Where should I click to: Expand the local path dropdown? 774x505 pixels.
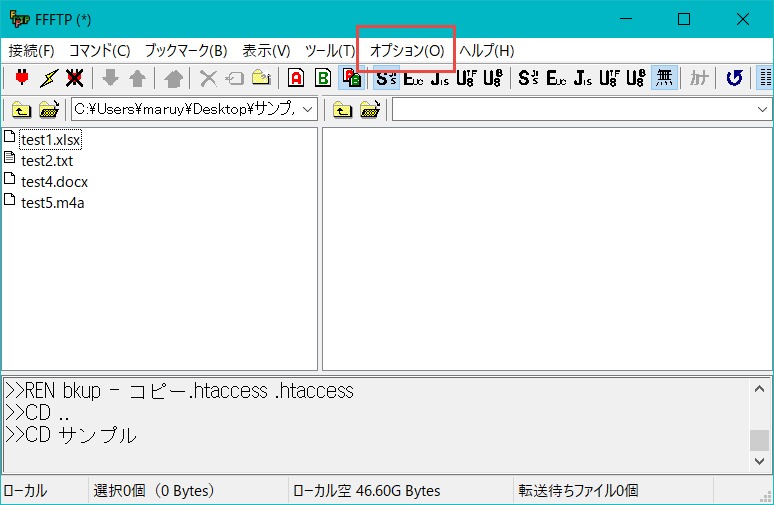click(x=307, y=109)
